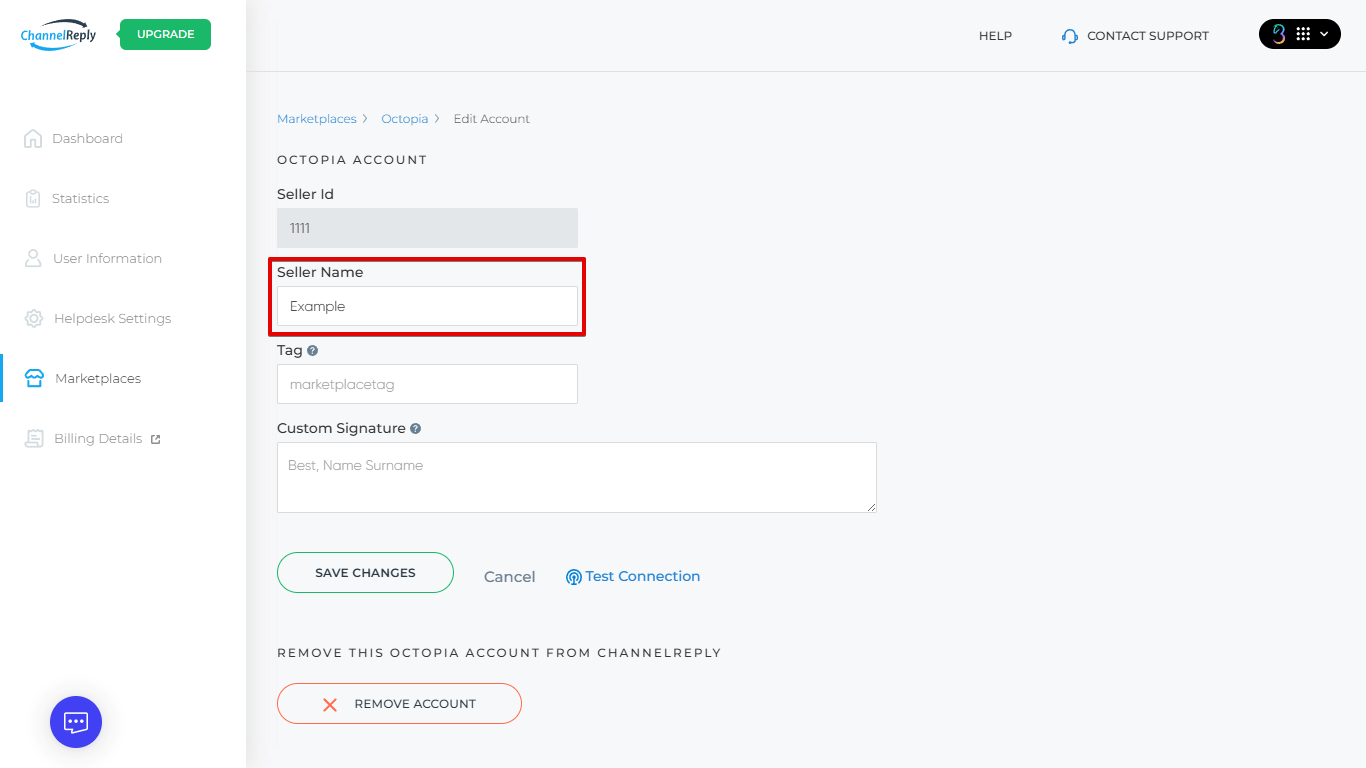
Task: Focus the Tag input field
Action: pyautogui.click(x=427, y=384)
